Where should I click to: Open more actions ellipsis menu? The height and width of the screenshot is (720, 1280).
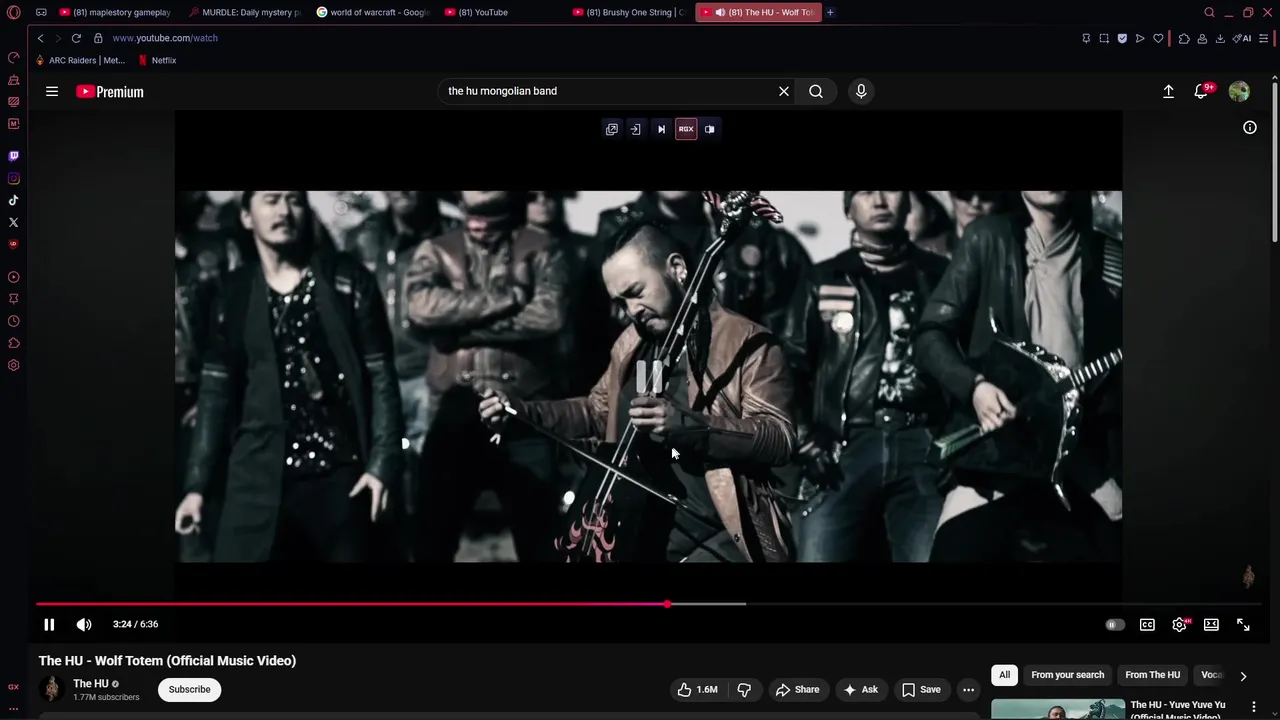968,689
